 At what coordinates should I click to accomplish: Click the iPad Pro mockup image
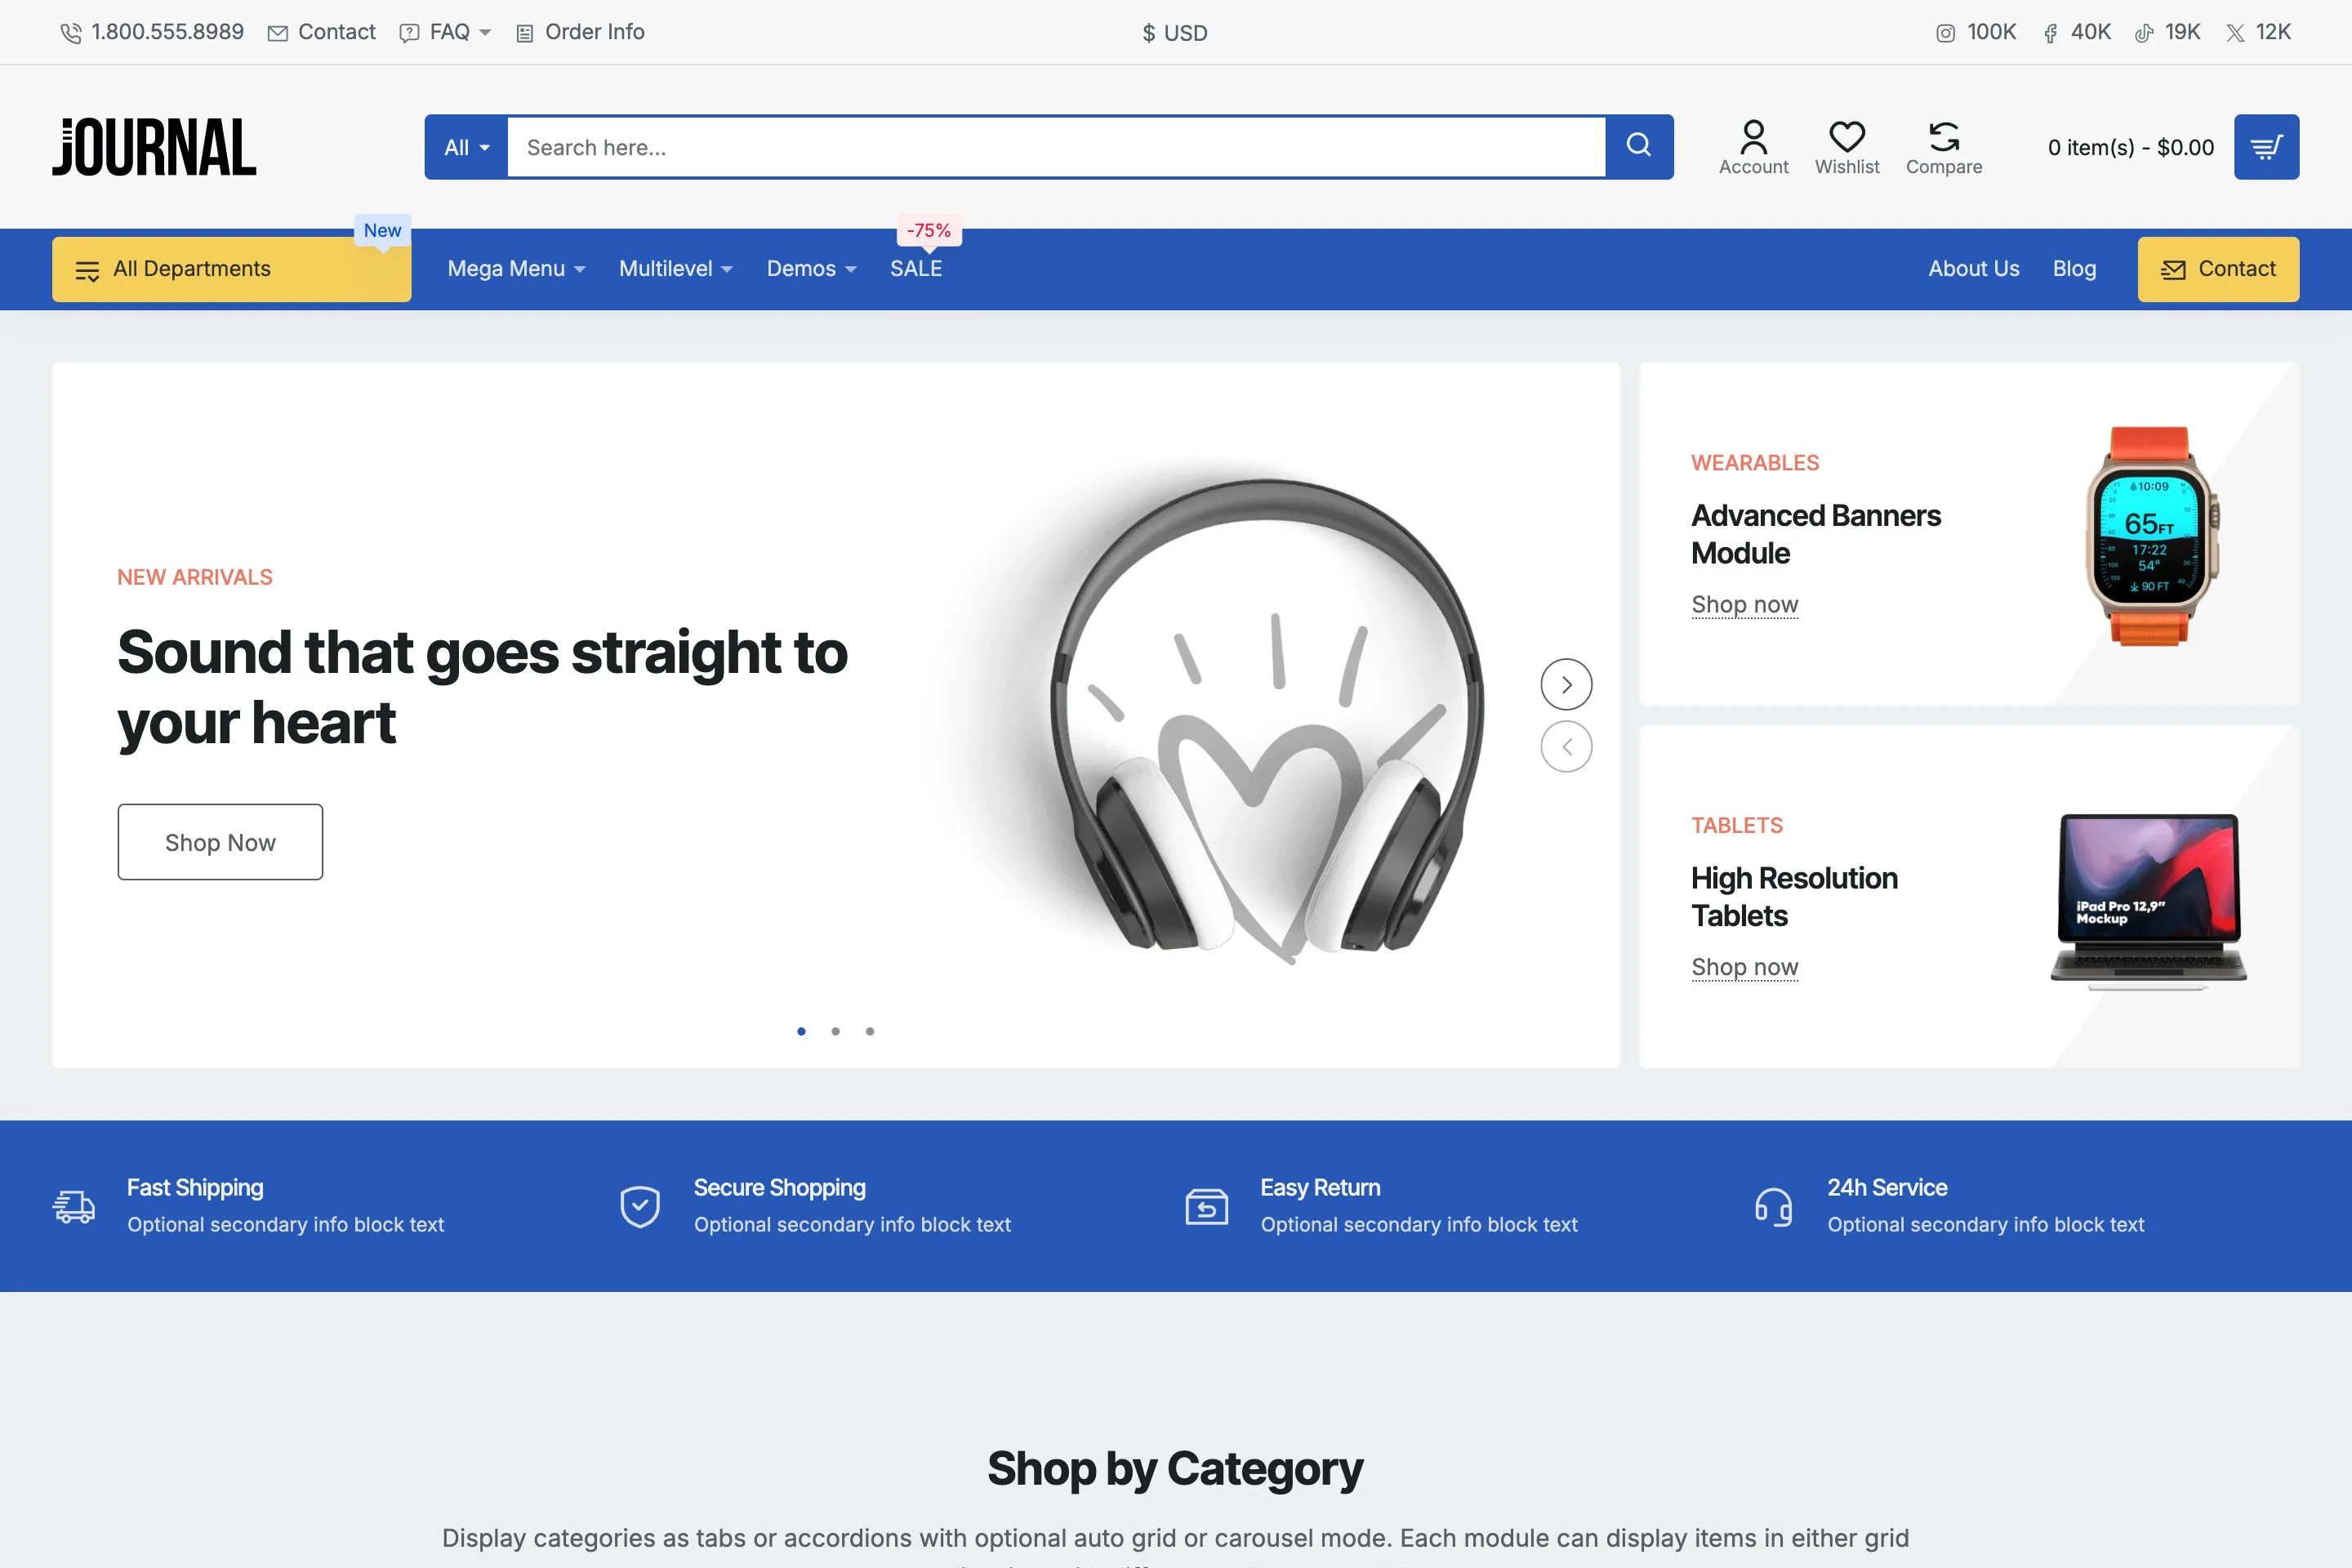click(x=2148, y=901)
